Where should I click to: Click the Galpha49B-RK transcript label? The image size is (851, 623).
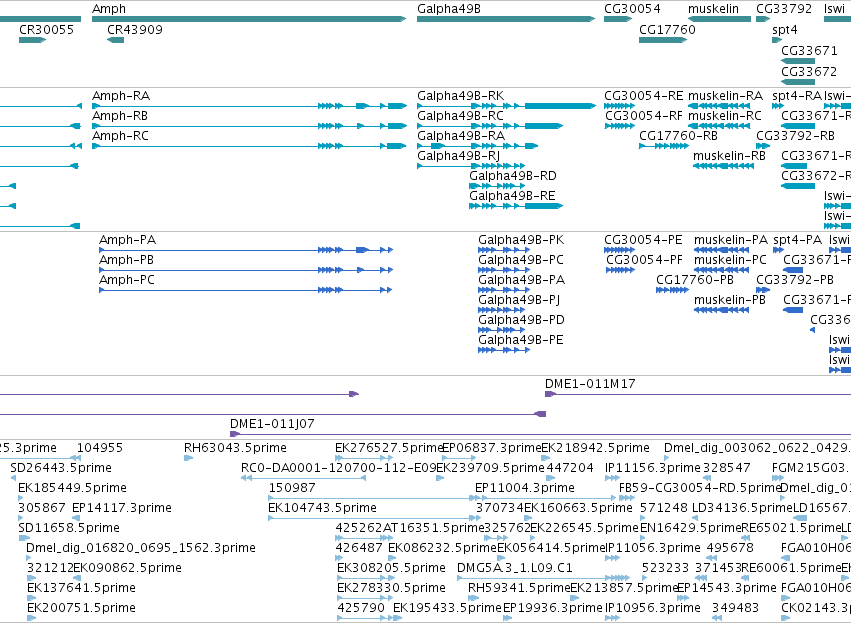pos(460,96)
